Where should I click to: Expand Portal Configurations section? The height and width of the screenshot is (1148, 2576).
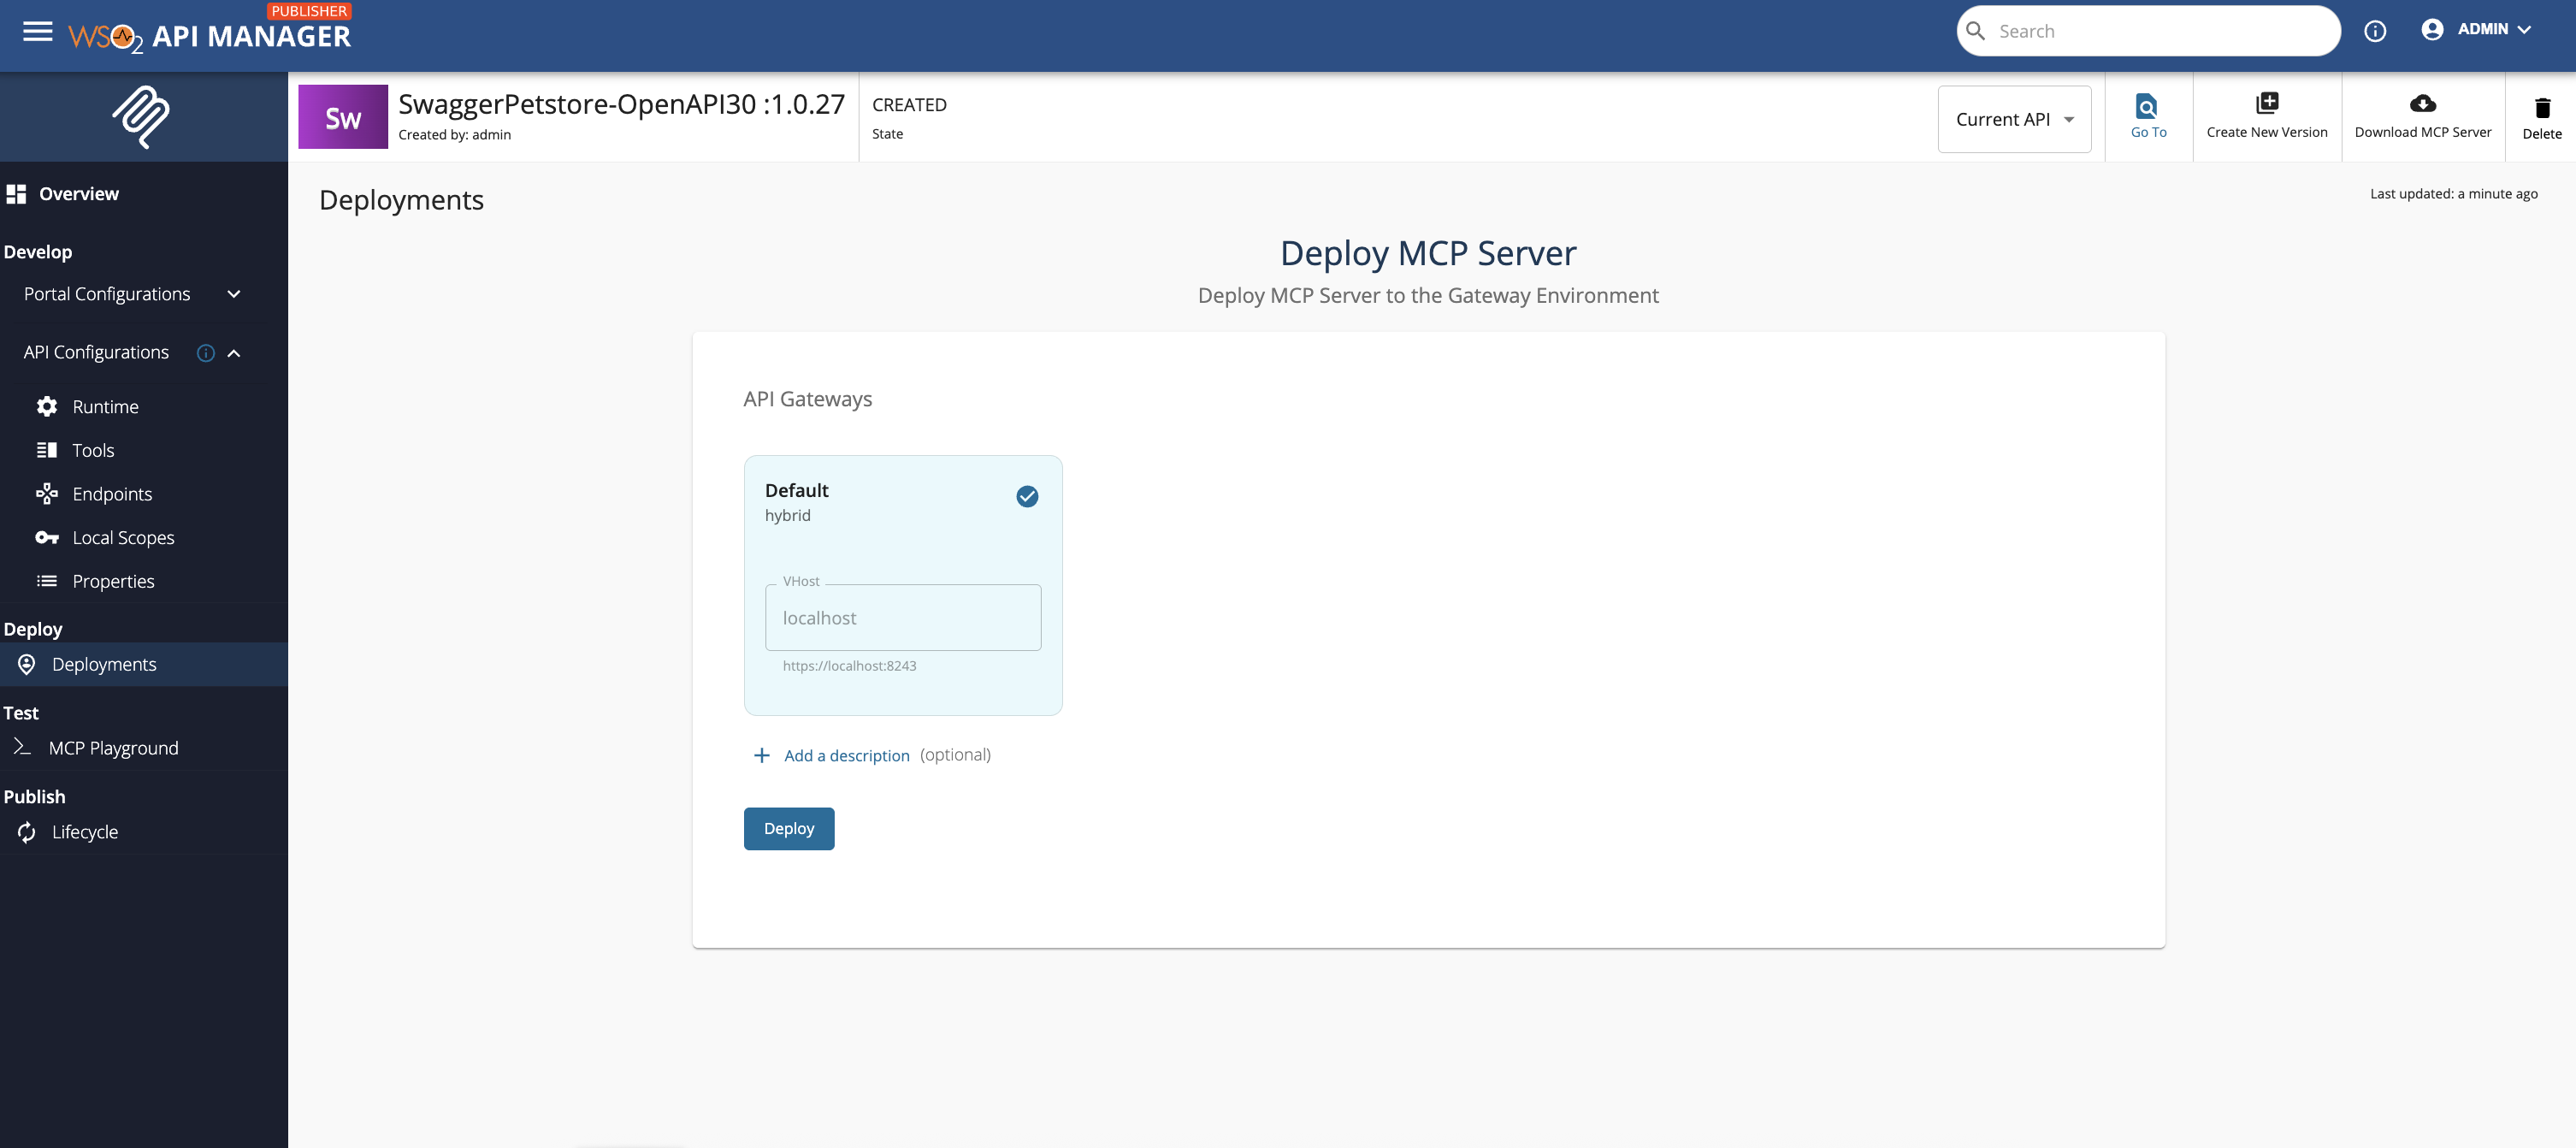tap(234, 294)
